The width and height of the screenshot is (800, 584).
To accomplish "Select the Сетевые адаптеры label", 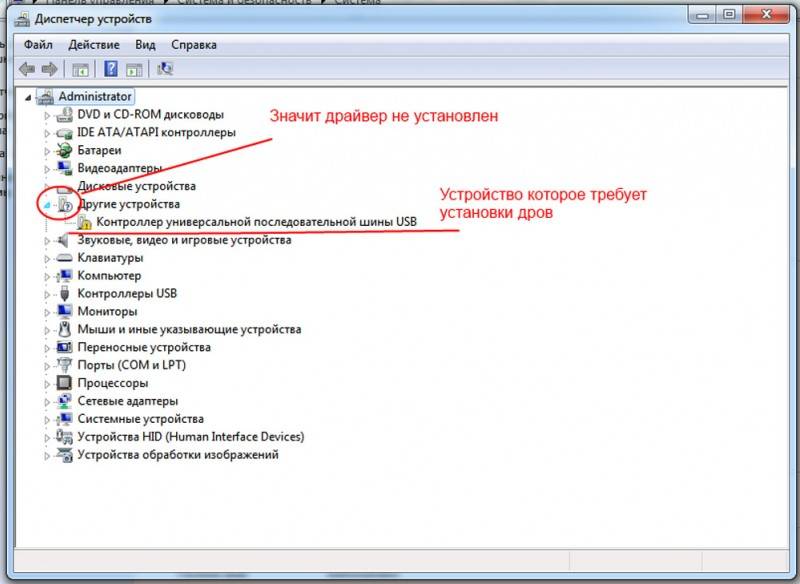I will click(128, 401).
